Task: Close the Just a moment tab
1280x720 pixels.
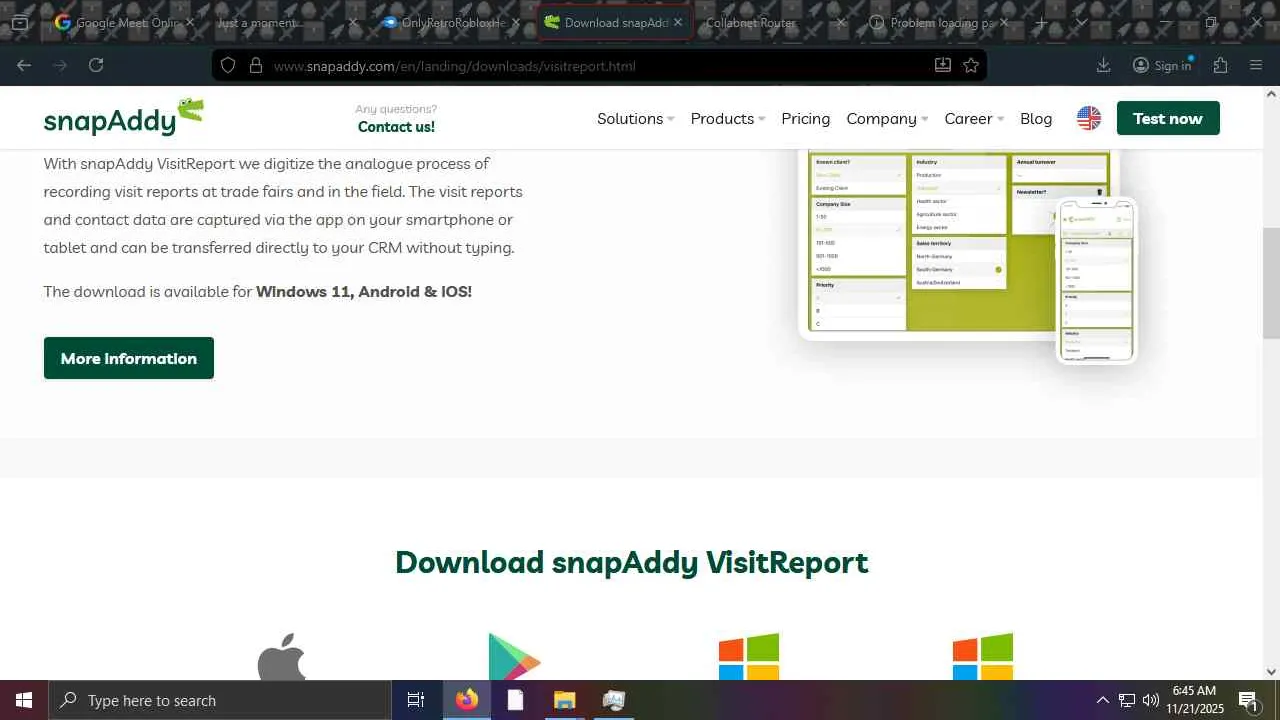Action: tap(352, 22)
